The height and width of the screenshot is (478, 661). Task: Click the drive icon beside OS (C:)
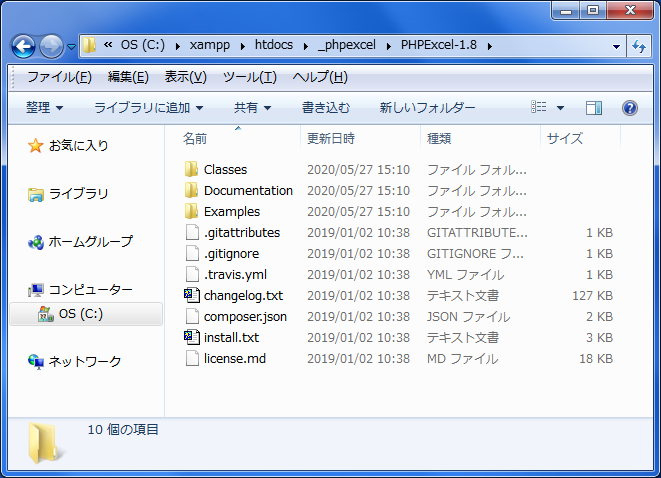[x=46, y=314]
